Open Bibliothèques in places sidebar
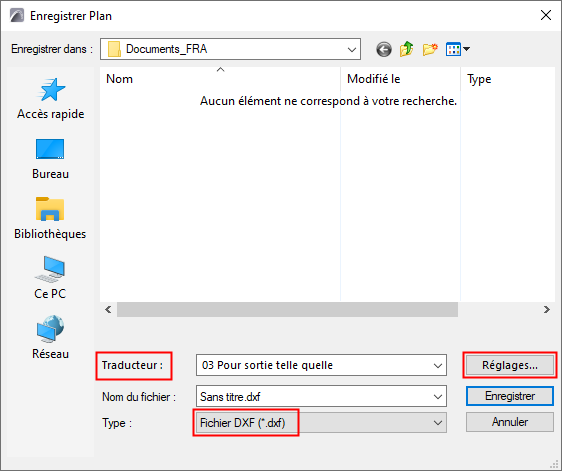The height and width of the screenshot is (471, 562). (x=50, y=219)
